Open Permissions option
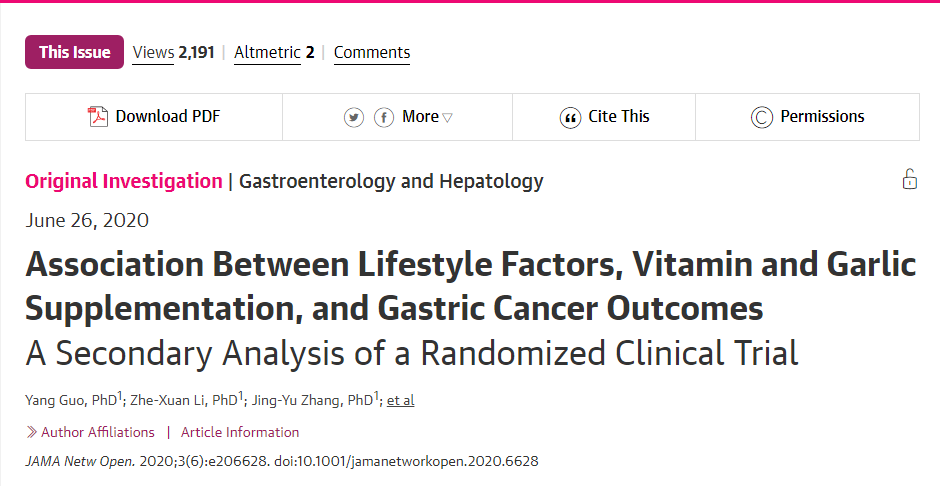 822,117
